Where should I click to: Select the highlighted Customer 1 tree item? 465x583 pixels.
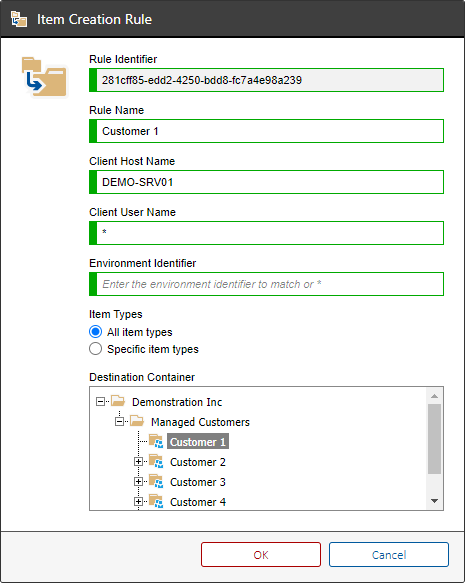198,442
